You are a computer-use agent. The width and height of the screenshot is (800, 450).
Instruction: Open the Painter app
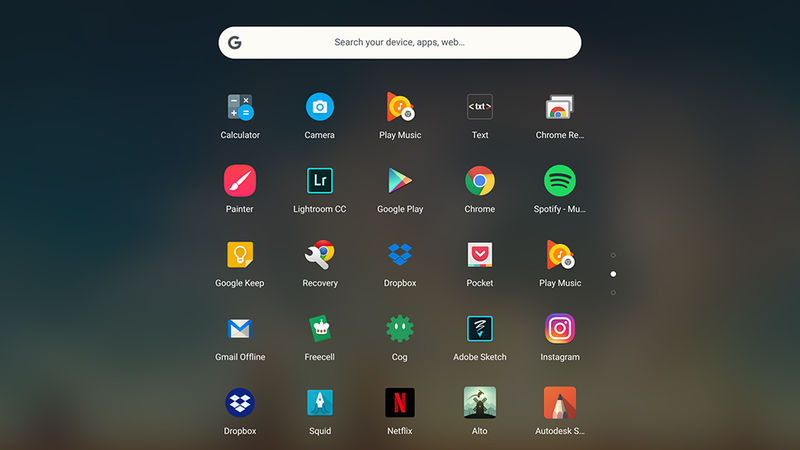(x=240, y=181)
